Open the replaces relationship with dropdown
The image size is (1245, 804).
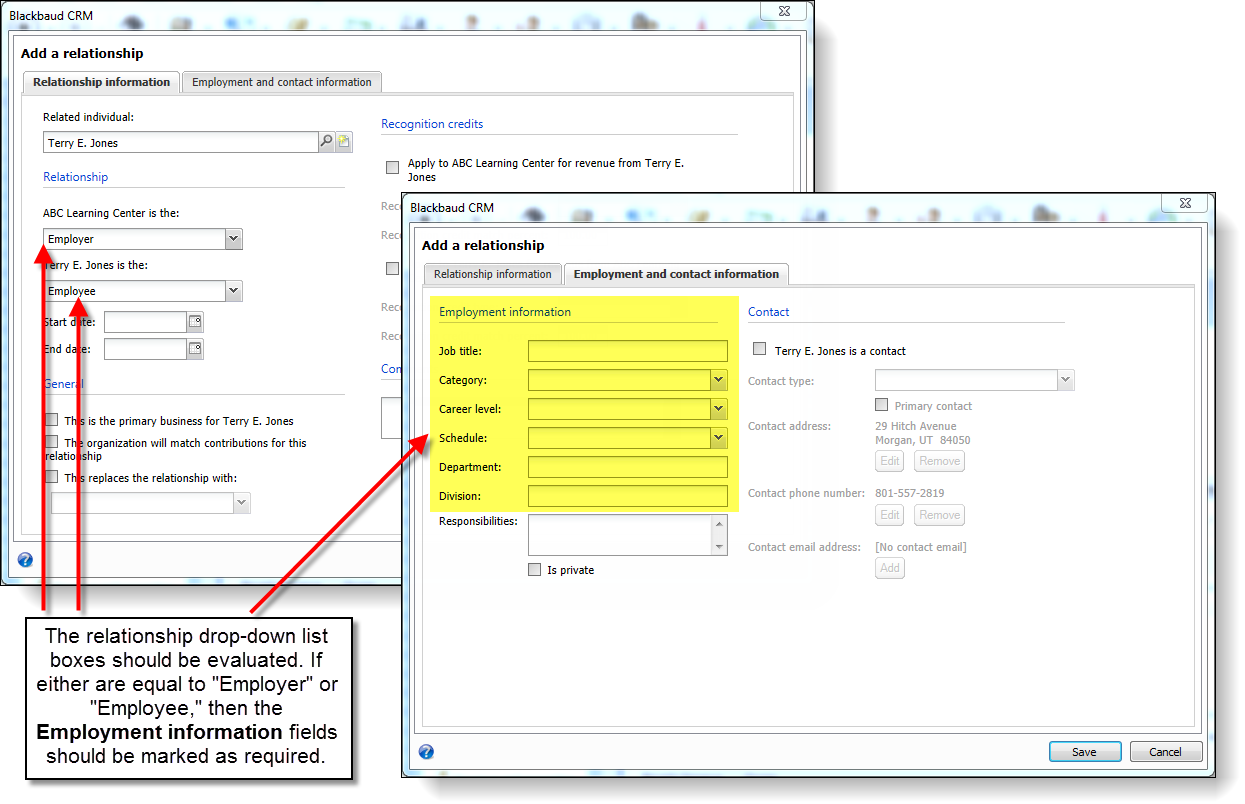[x=241, y=503]
